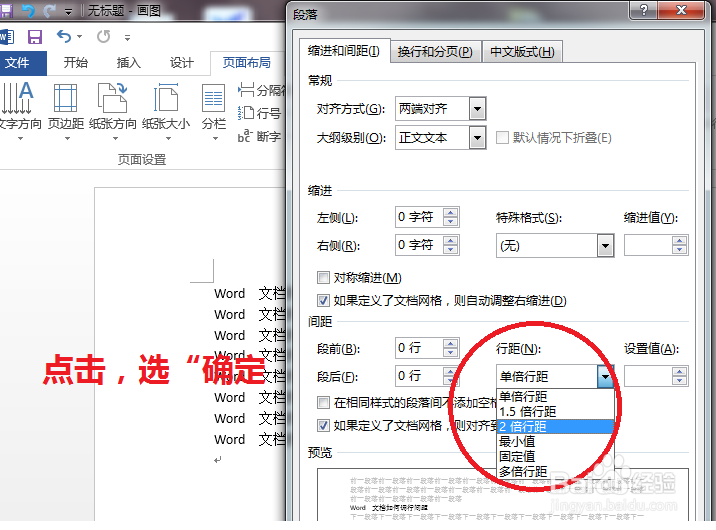Click the Breaks (分隔符) ribbon item

(262, 90)
